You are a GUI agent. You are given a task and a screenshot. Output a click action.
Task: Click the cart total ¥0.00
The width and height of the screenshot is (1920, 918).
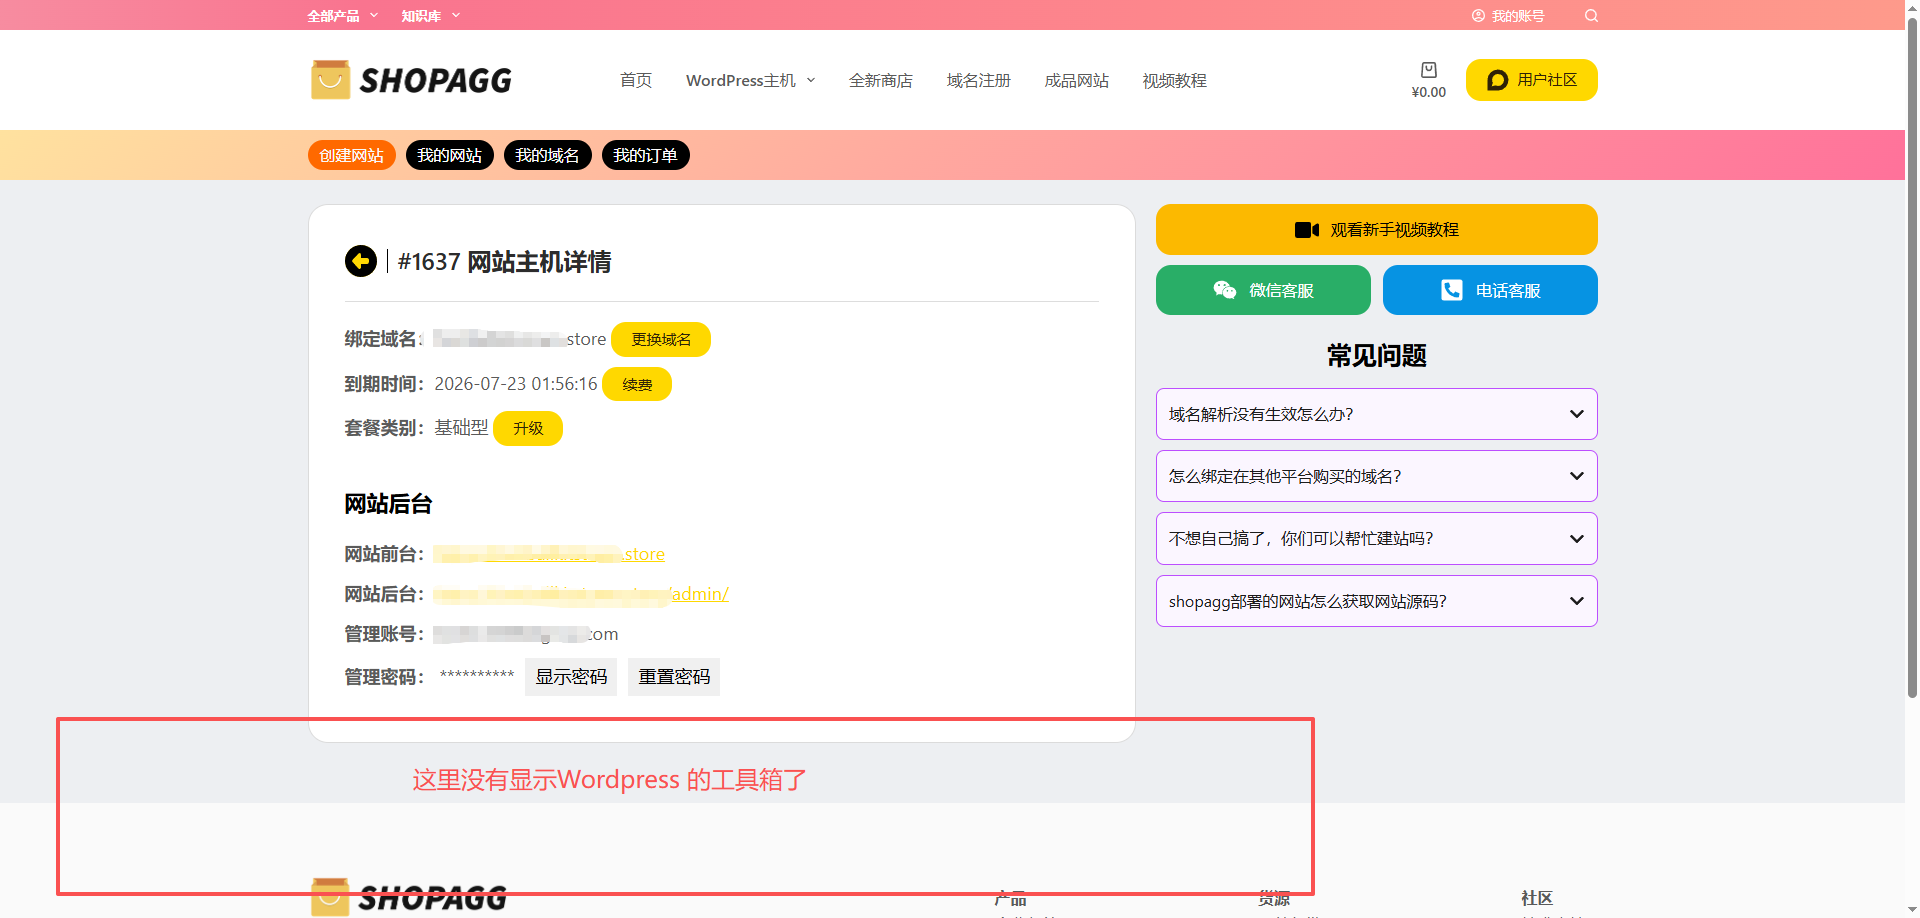click(x=1429, y=92)
